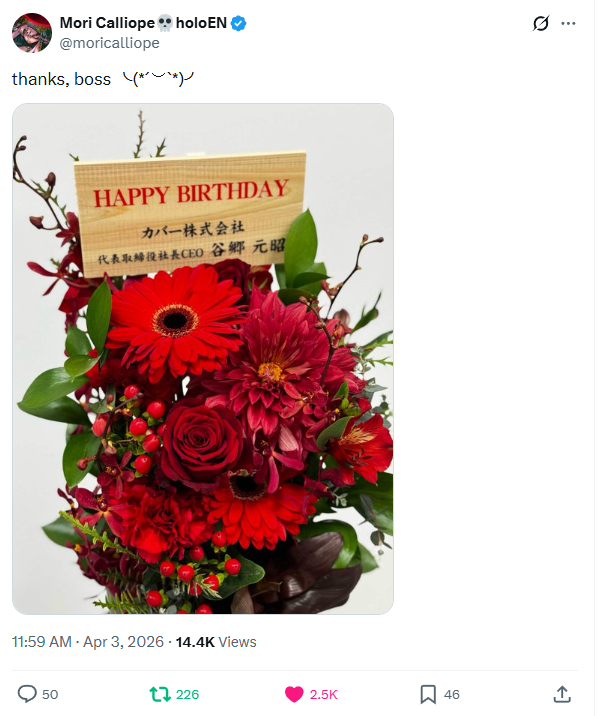Click the 46 bookmarks count
The height and width of the screenshot is (716, 600).
click(452, 695)
